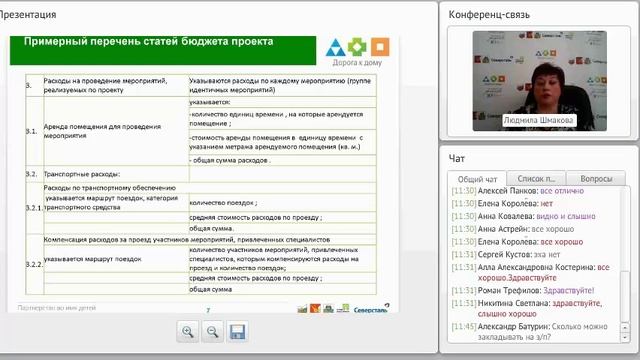Click the chat scrollbar down arrow
Screen dimensions: 640x360
[x=625, y=338]
